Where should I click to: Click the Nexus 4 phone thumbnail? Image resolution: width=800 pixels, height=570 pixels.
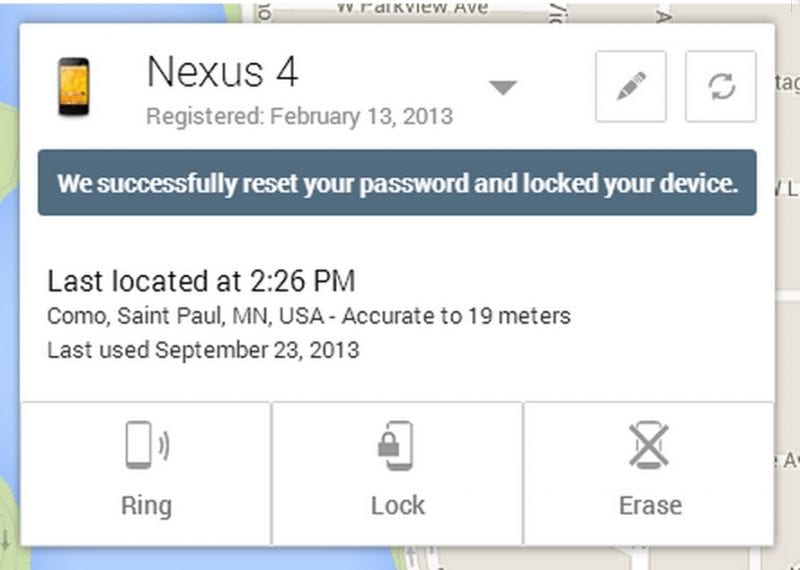pos(74,87)
